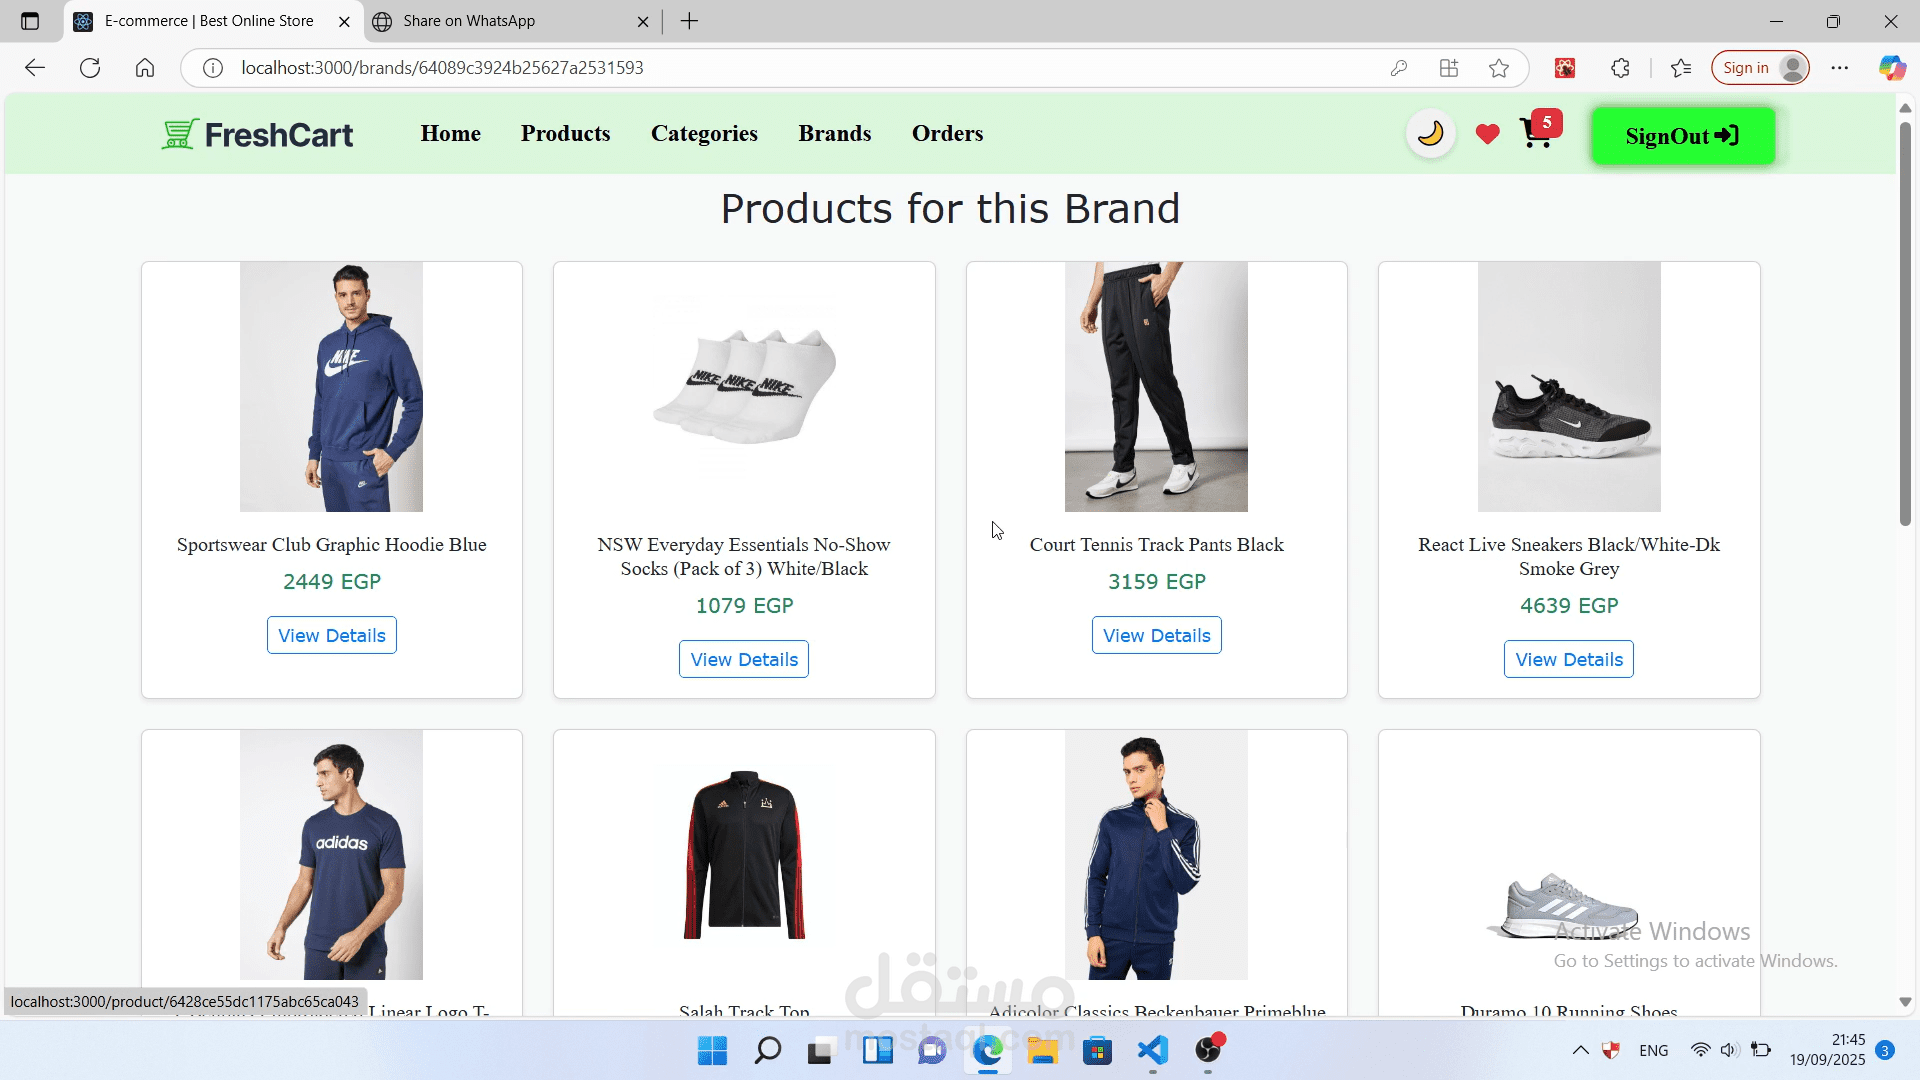Open the volume speaker icon
1920x1080 pixels.
point(1729,1050)
